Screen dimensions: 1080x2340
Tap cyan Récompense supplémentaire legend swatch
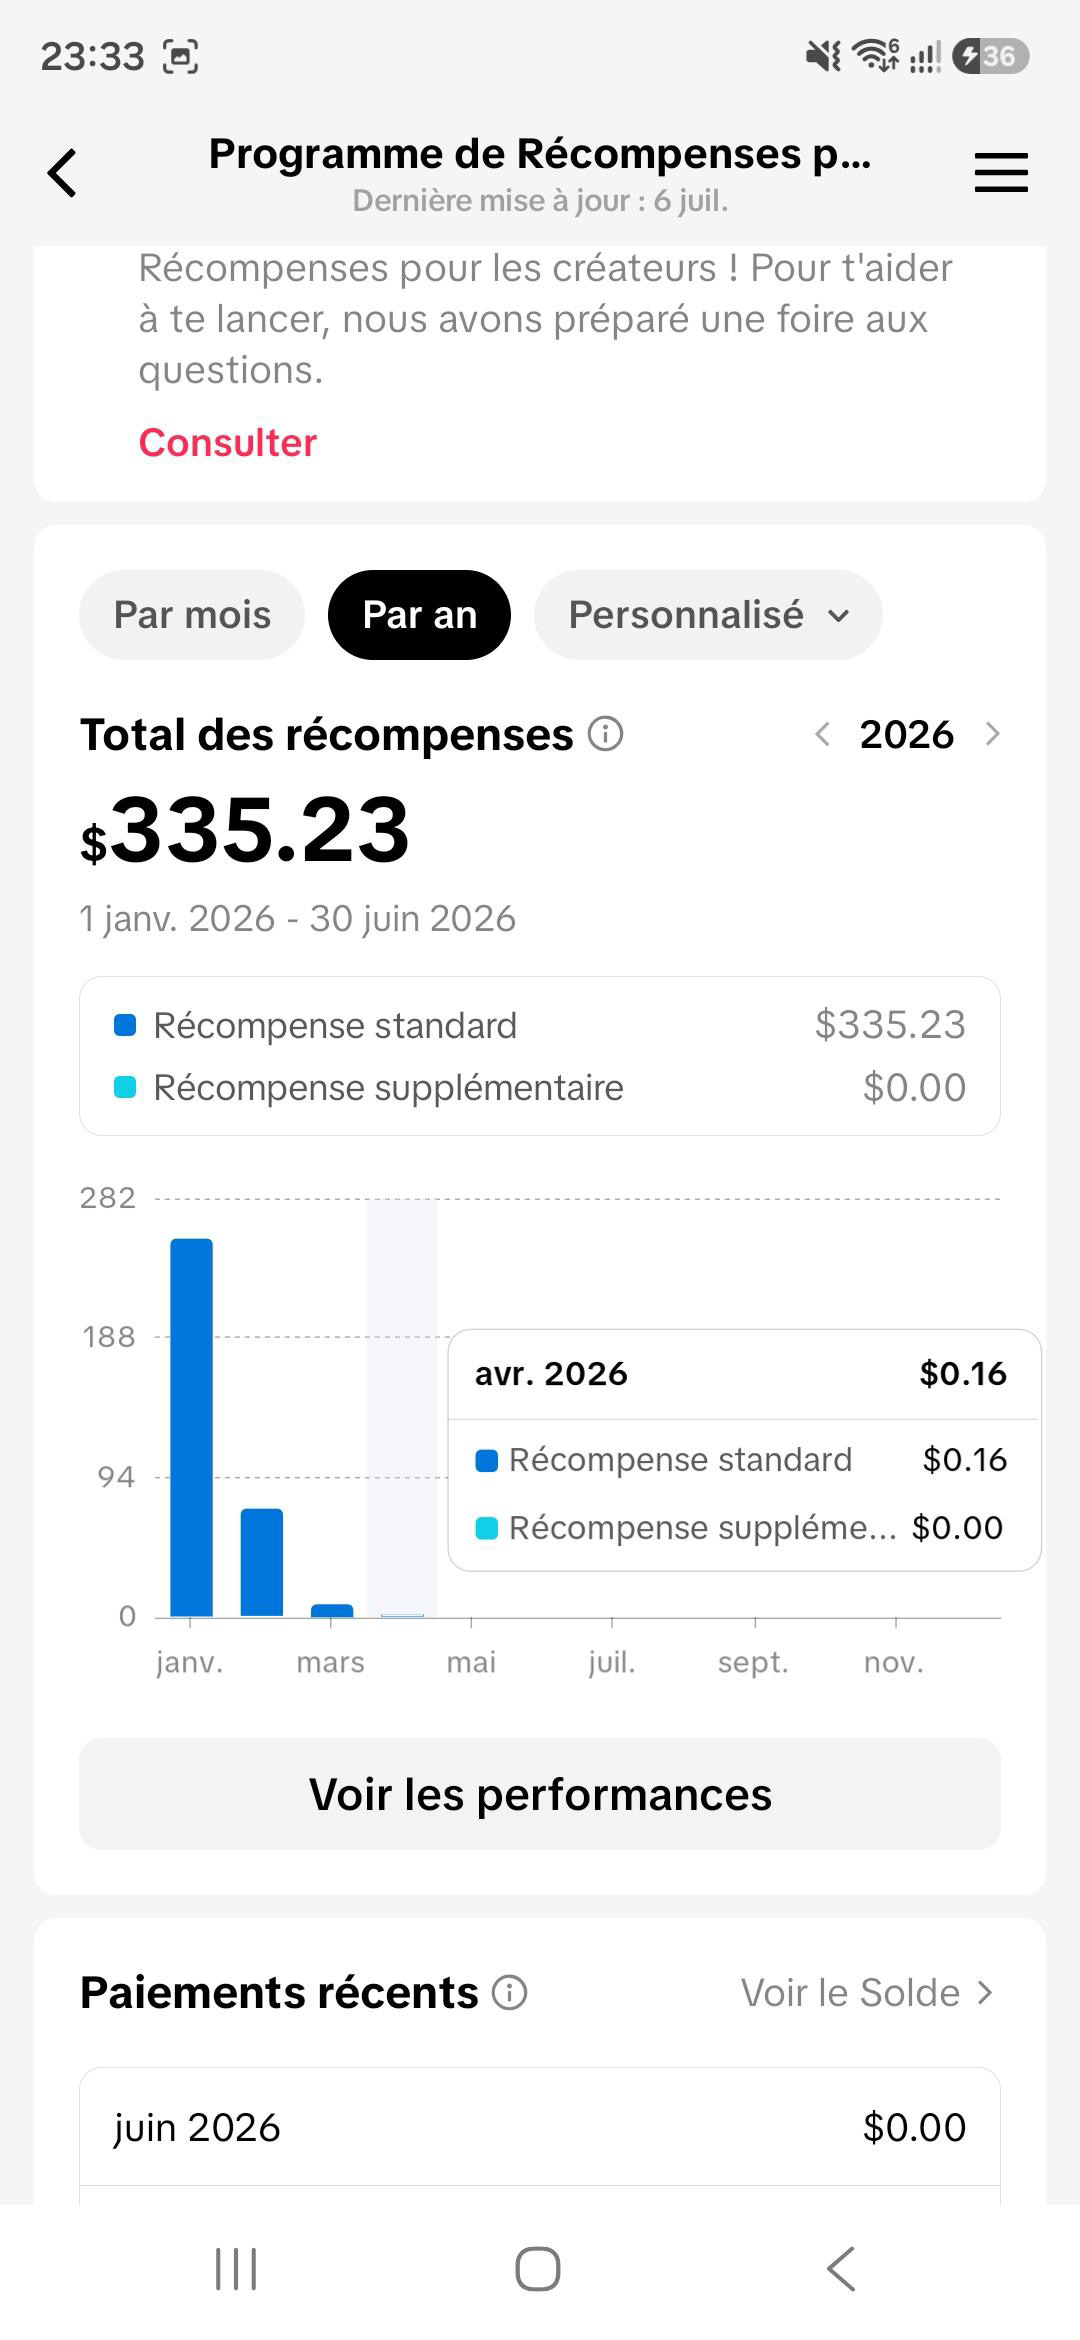coord(125,1087)
